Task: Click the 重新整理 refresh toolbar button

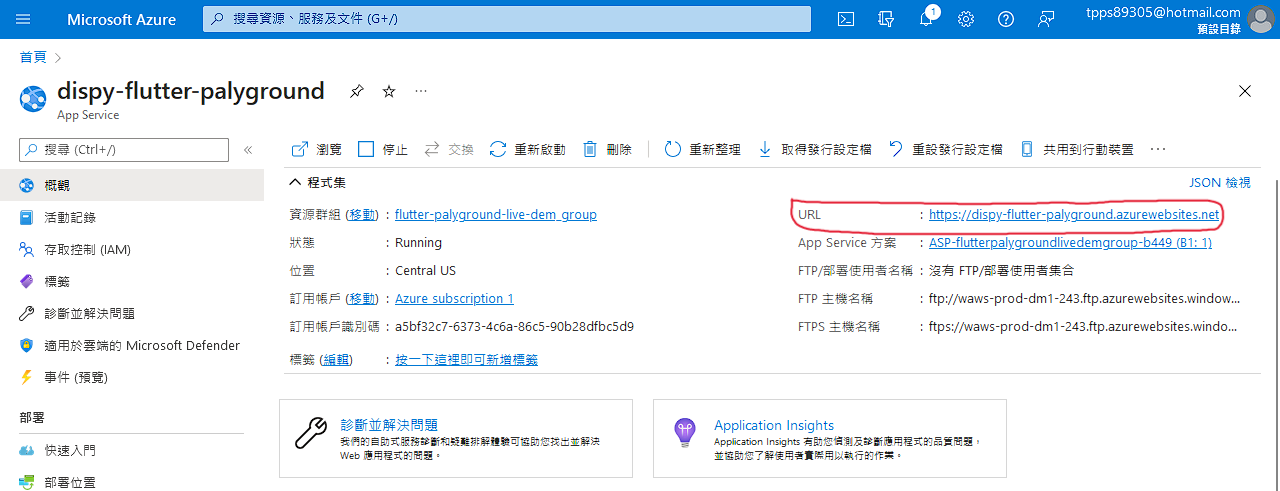Action: (702, 149)
